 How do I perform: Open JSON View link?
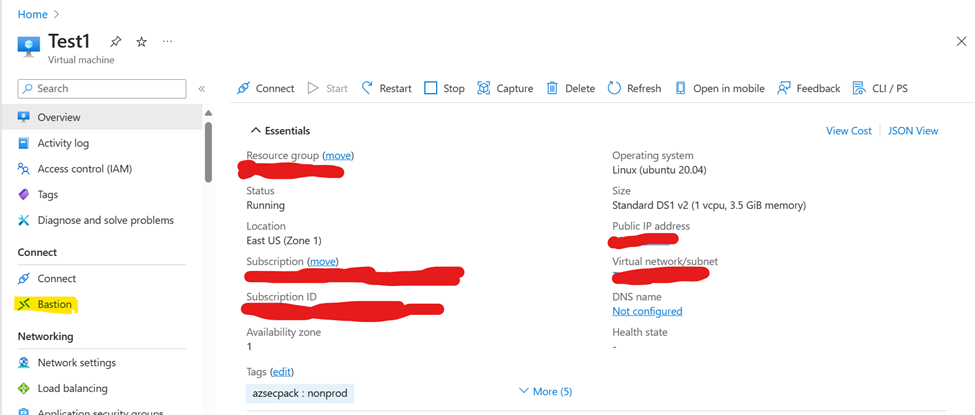pos(913,131)
